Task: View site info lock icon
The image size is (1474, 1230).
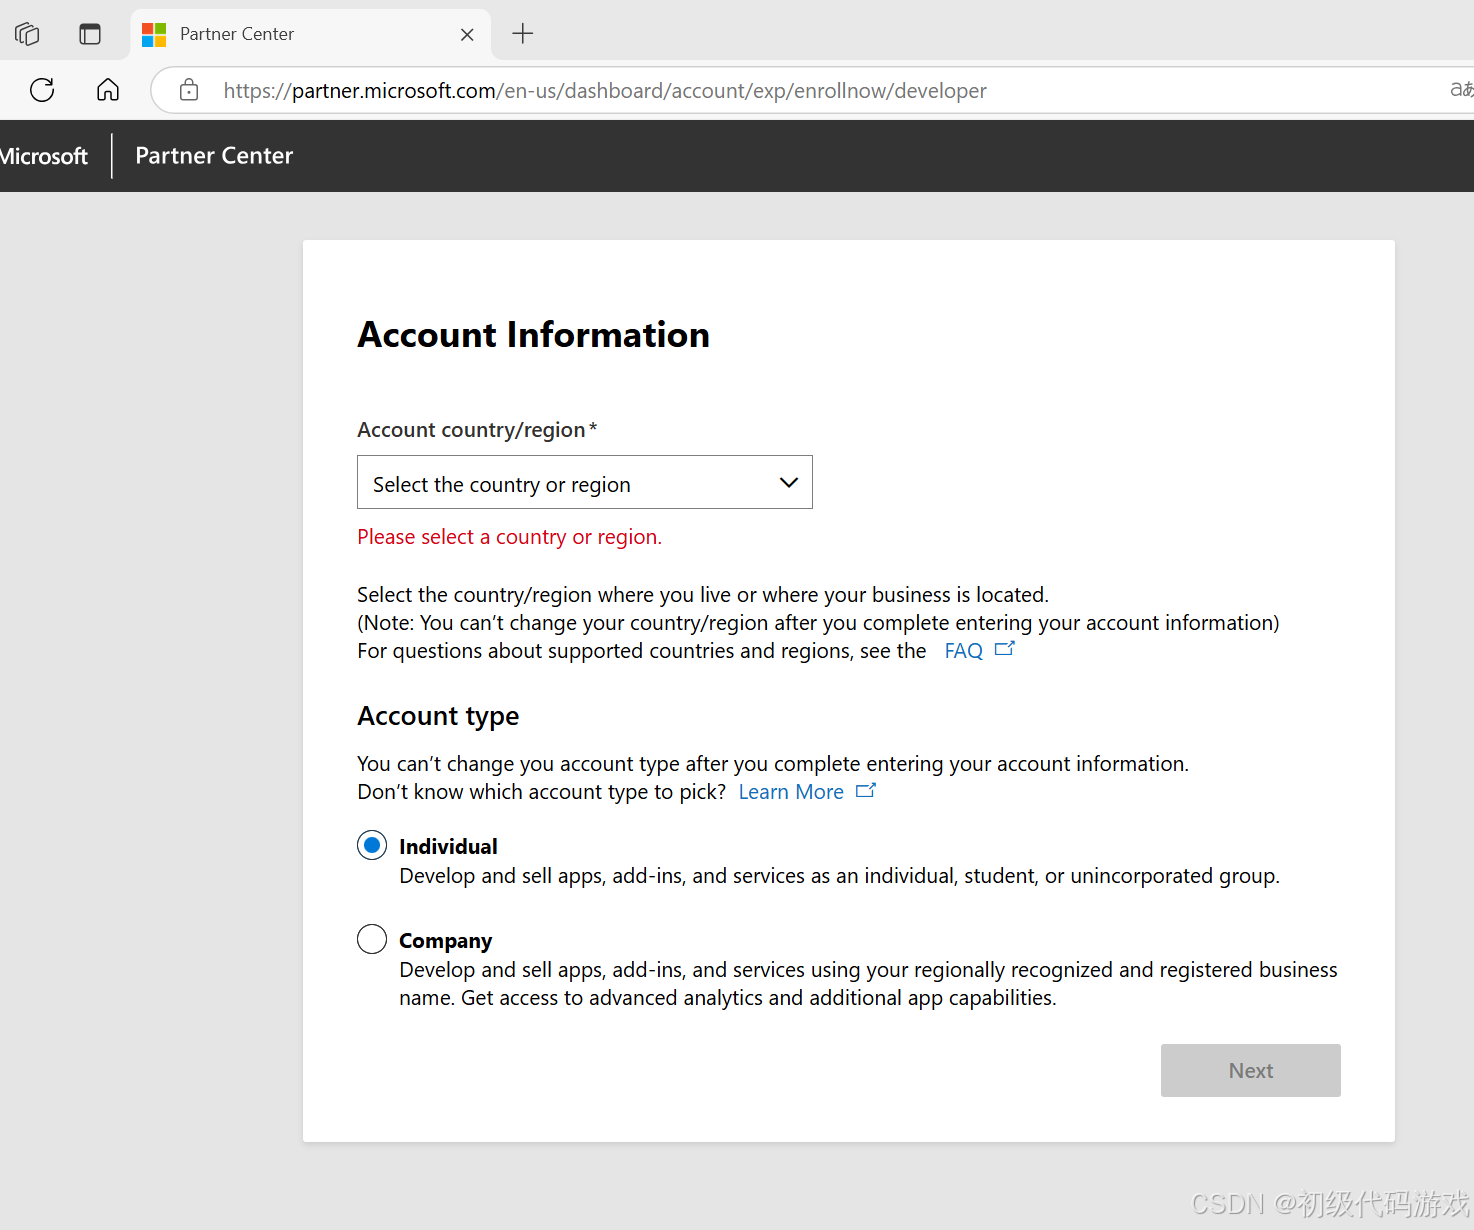Action: 189,90
